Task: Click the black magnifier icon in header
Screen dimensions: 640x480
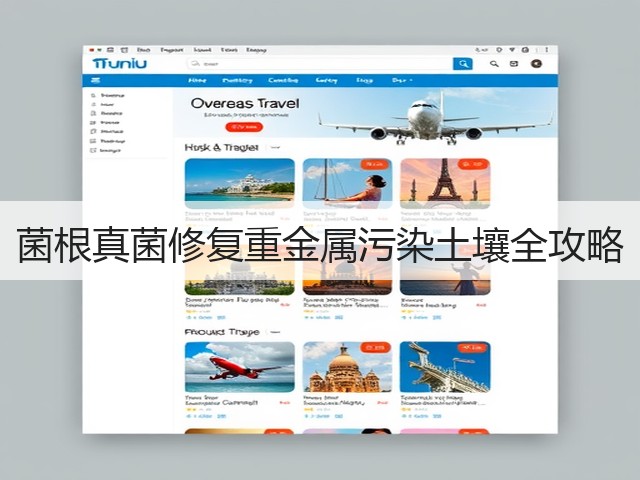Action: click(494, 64)
